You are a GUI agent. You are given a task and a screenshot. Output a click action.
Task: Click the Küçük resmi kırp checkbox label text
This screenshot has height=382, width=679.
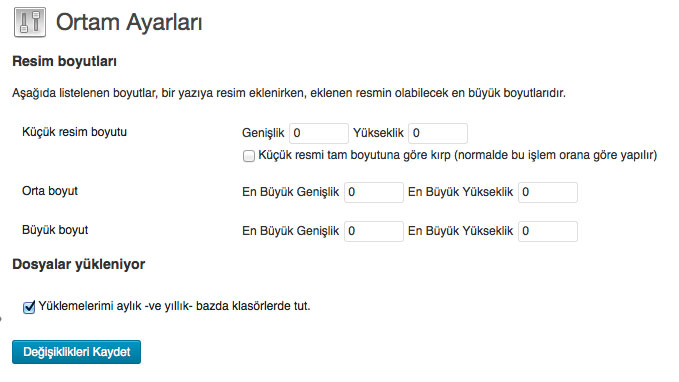point(458,155)
